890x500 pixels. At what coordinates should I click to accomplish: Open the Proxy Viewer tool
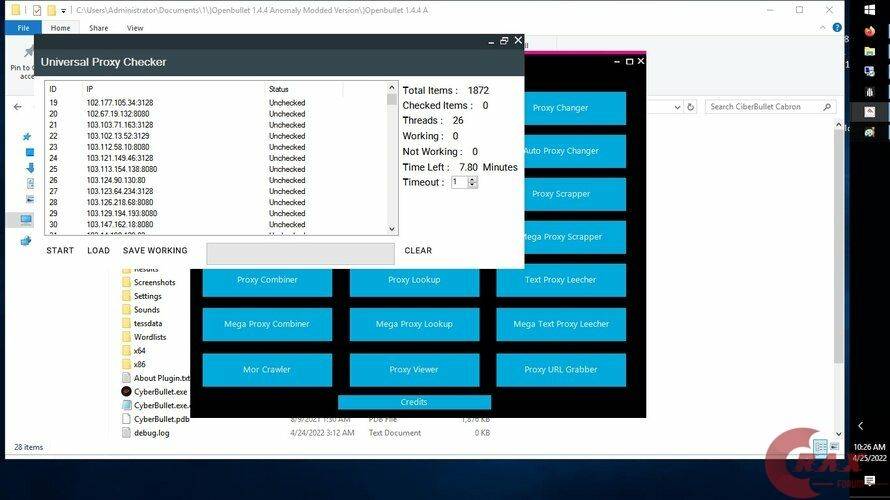pos(414,369)
